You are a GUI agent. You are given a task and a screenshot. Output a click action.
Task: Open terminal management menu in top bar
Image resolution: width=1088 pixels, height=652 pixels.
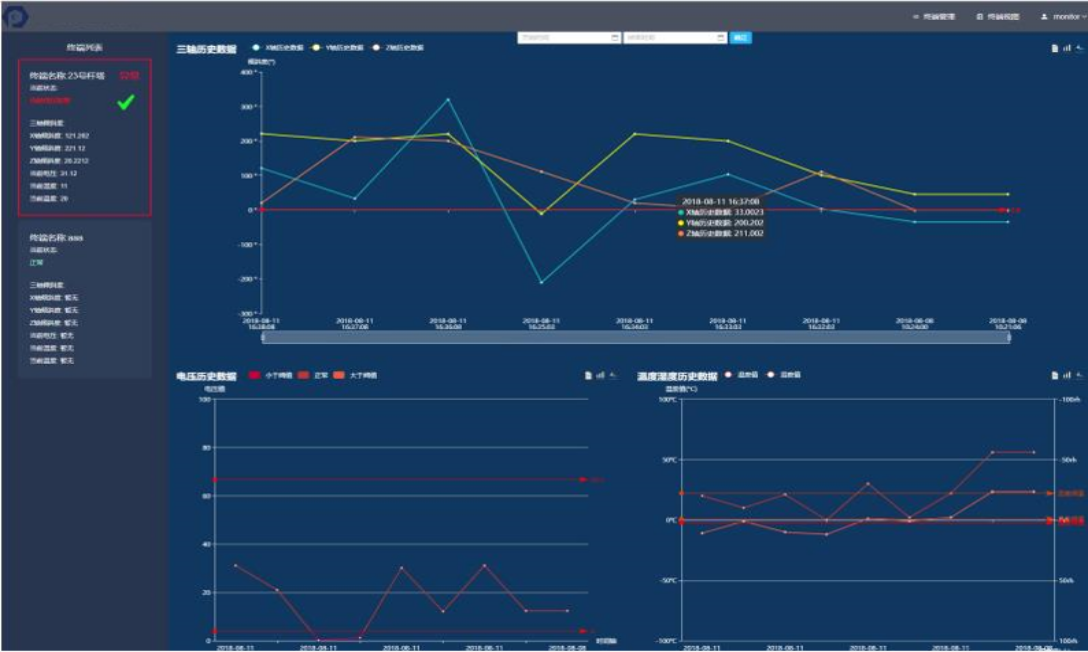pyautogui.click(x=934, y=17)
